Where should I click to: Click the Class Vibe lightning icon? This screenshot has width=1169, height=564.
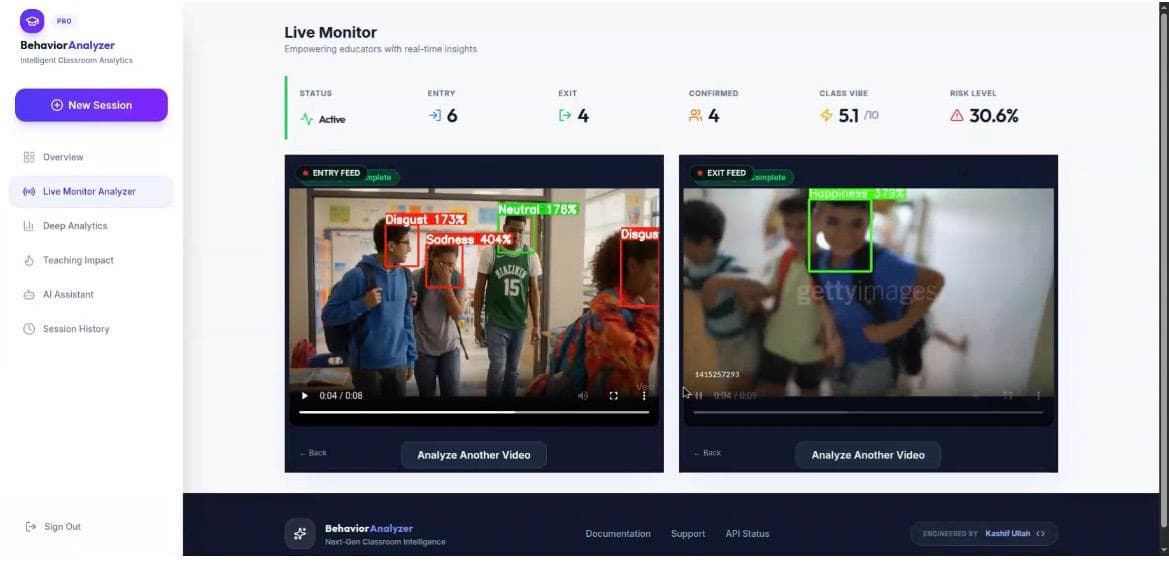[x=826, y=115]
